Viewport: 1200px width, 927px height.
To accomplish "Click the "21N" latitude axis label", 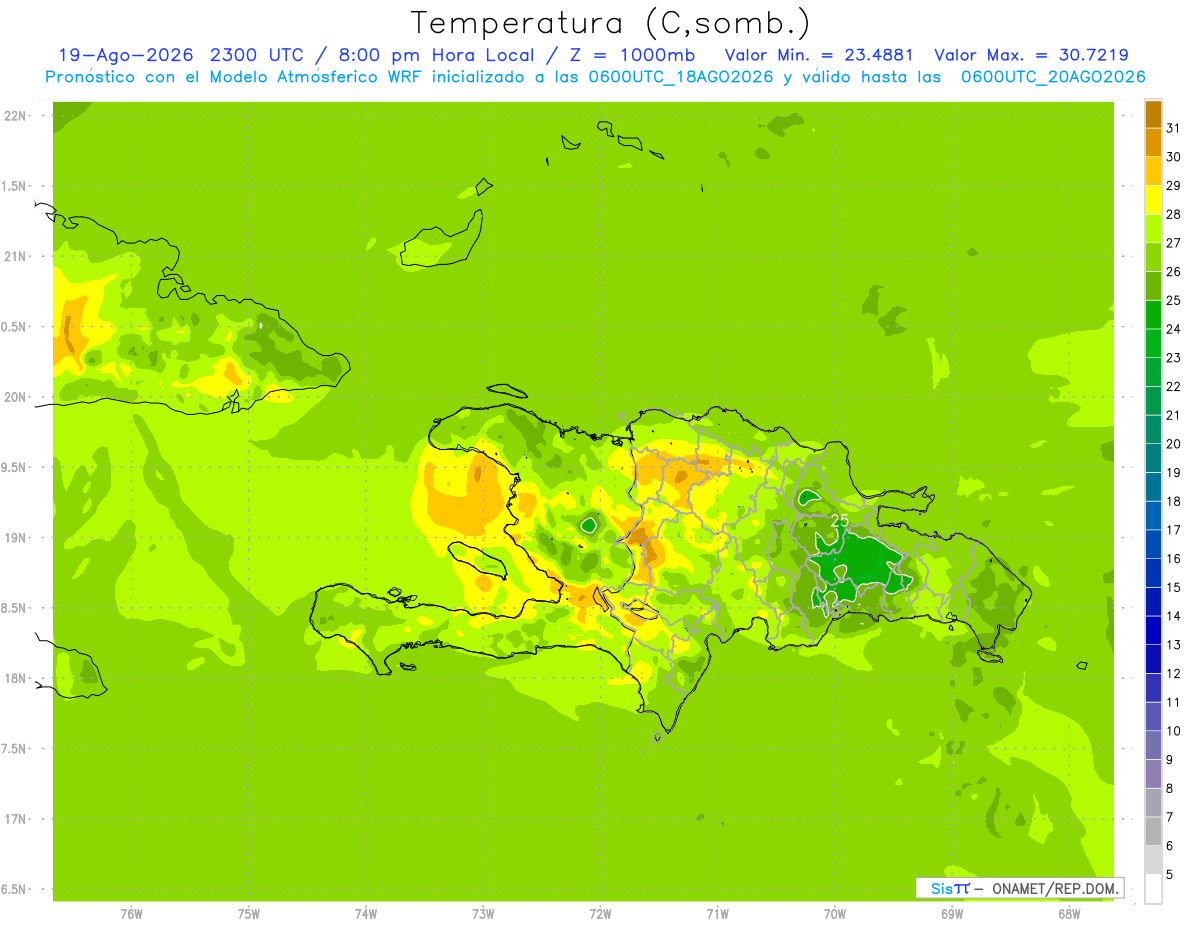I will [15, 257].
